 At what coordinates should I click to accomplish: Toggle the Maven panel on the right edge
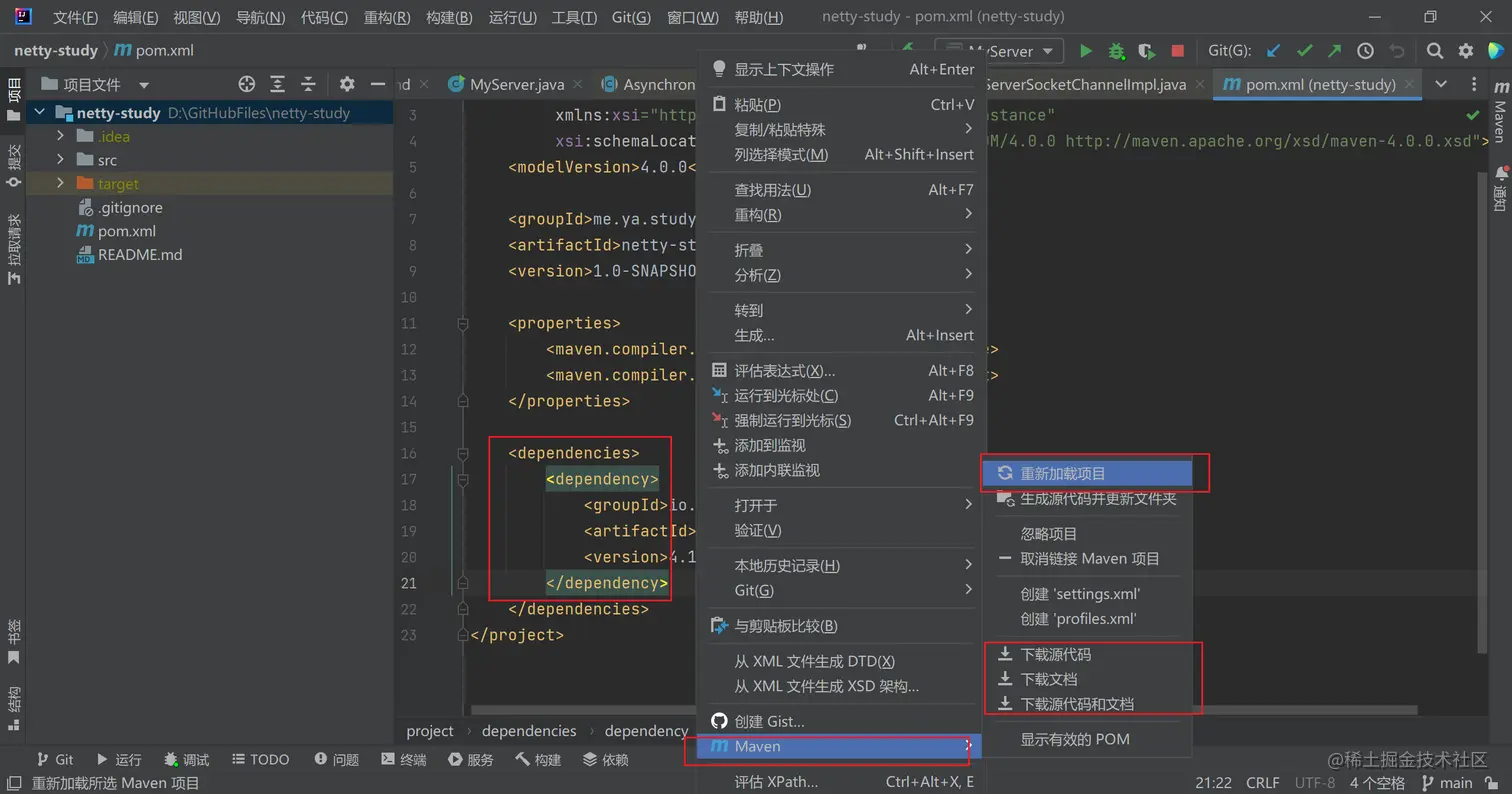tap(1499, 112)
